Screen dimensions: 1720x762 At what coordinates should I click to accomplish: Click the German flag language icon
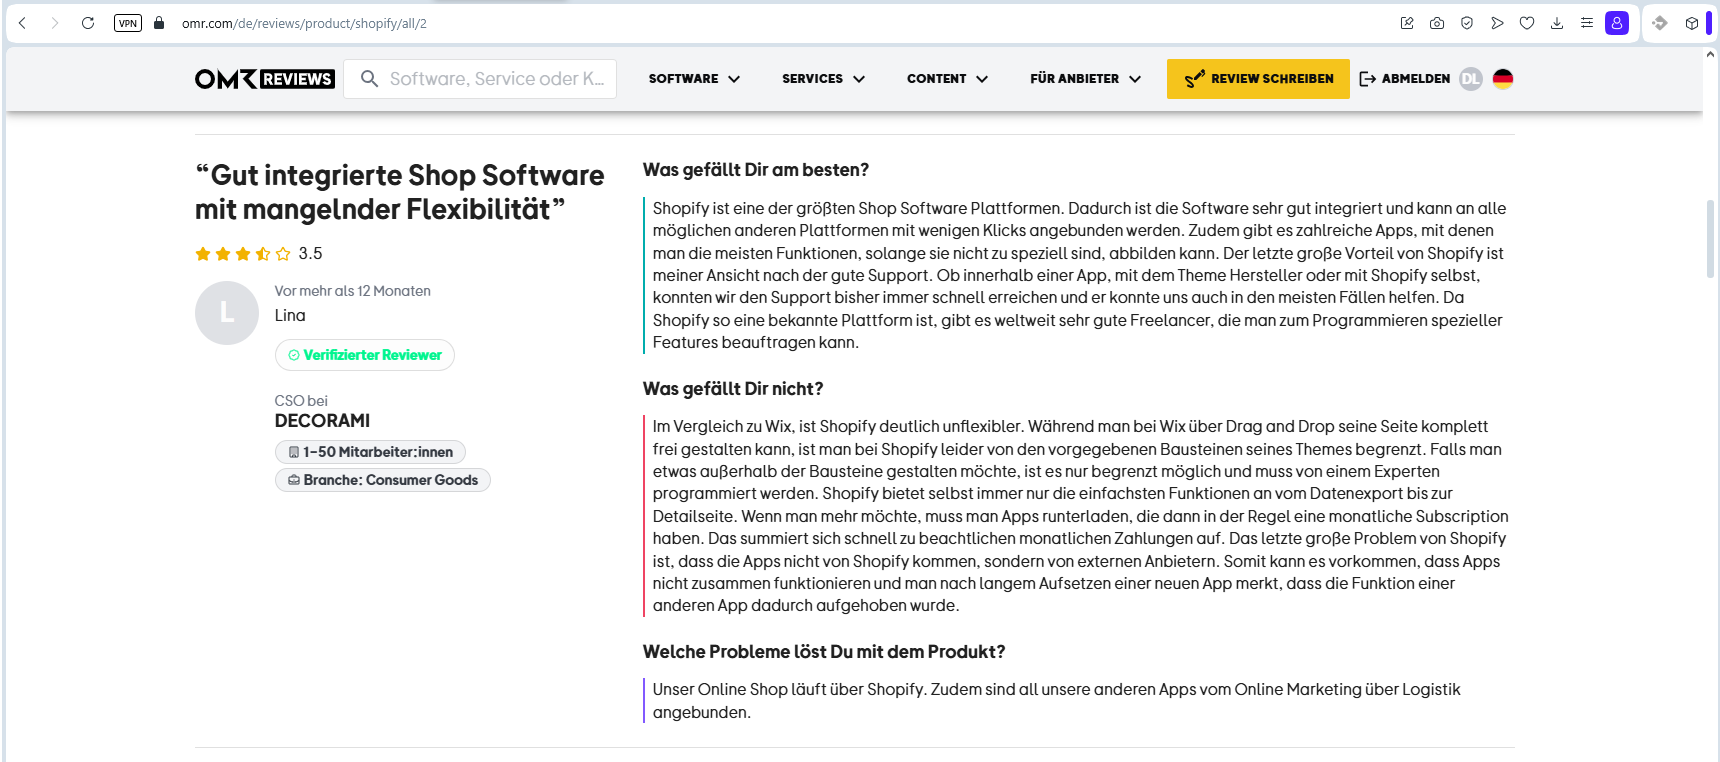click(1502, 79)
